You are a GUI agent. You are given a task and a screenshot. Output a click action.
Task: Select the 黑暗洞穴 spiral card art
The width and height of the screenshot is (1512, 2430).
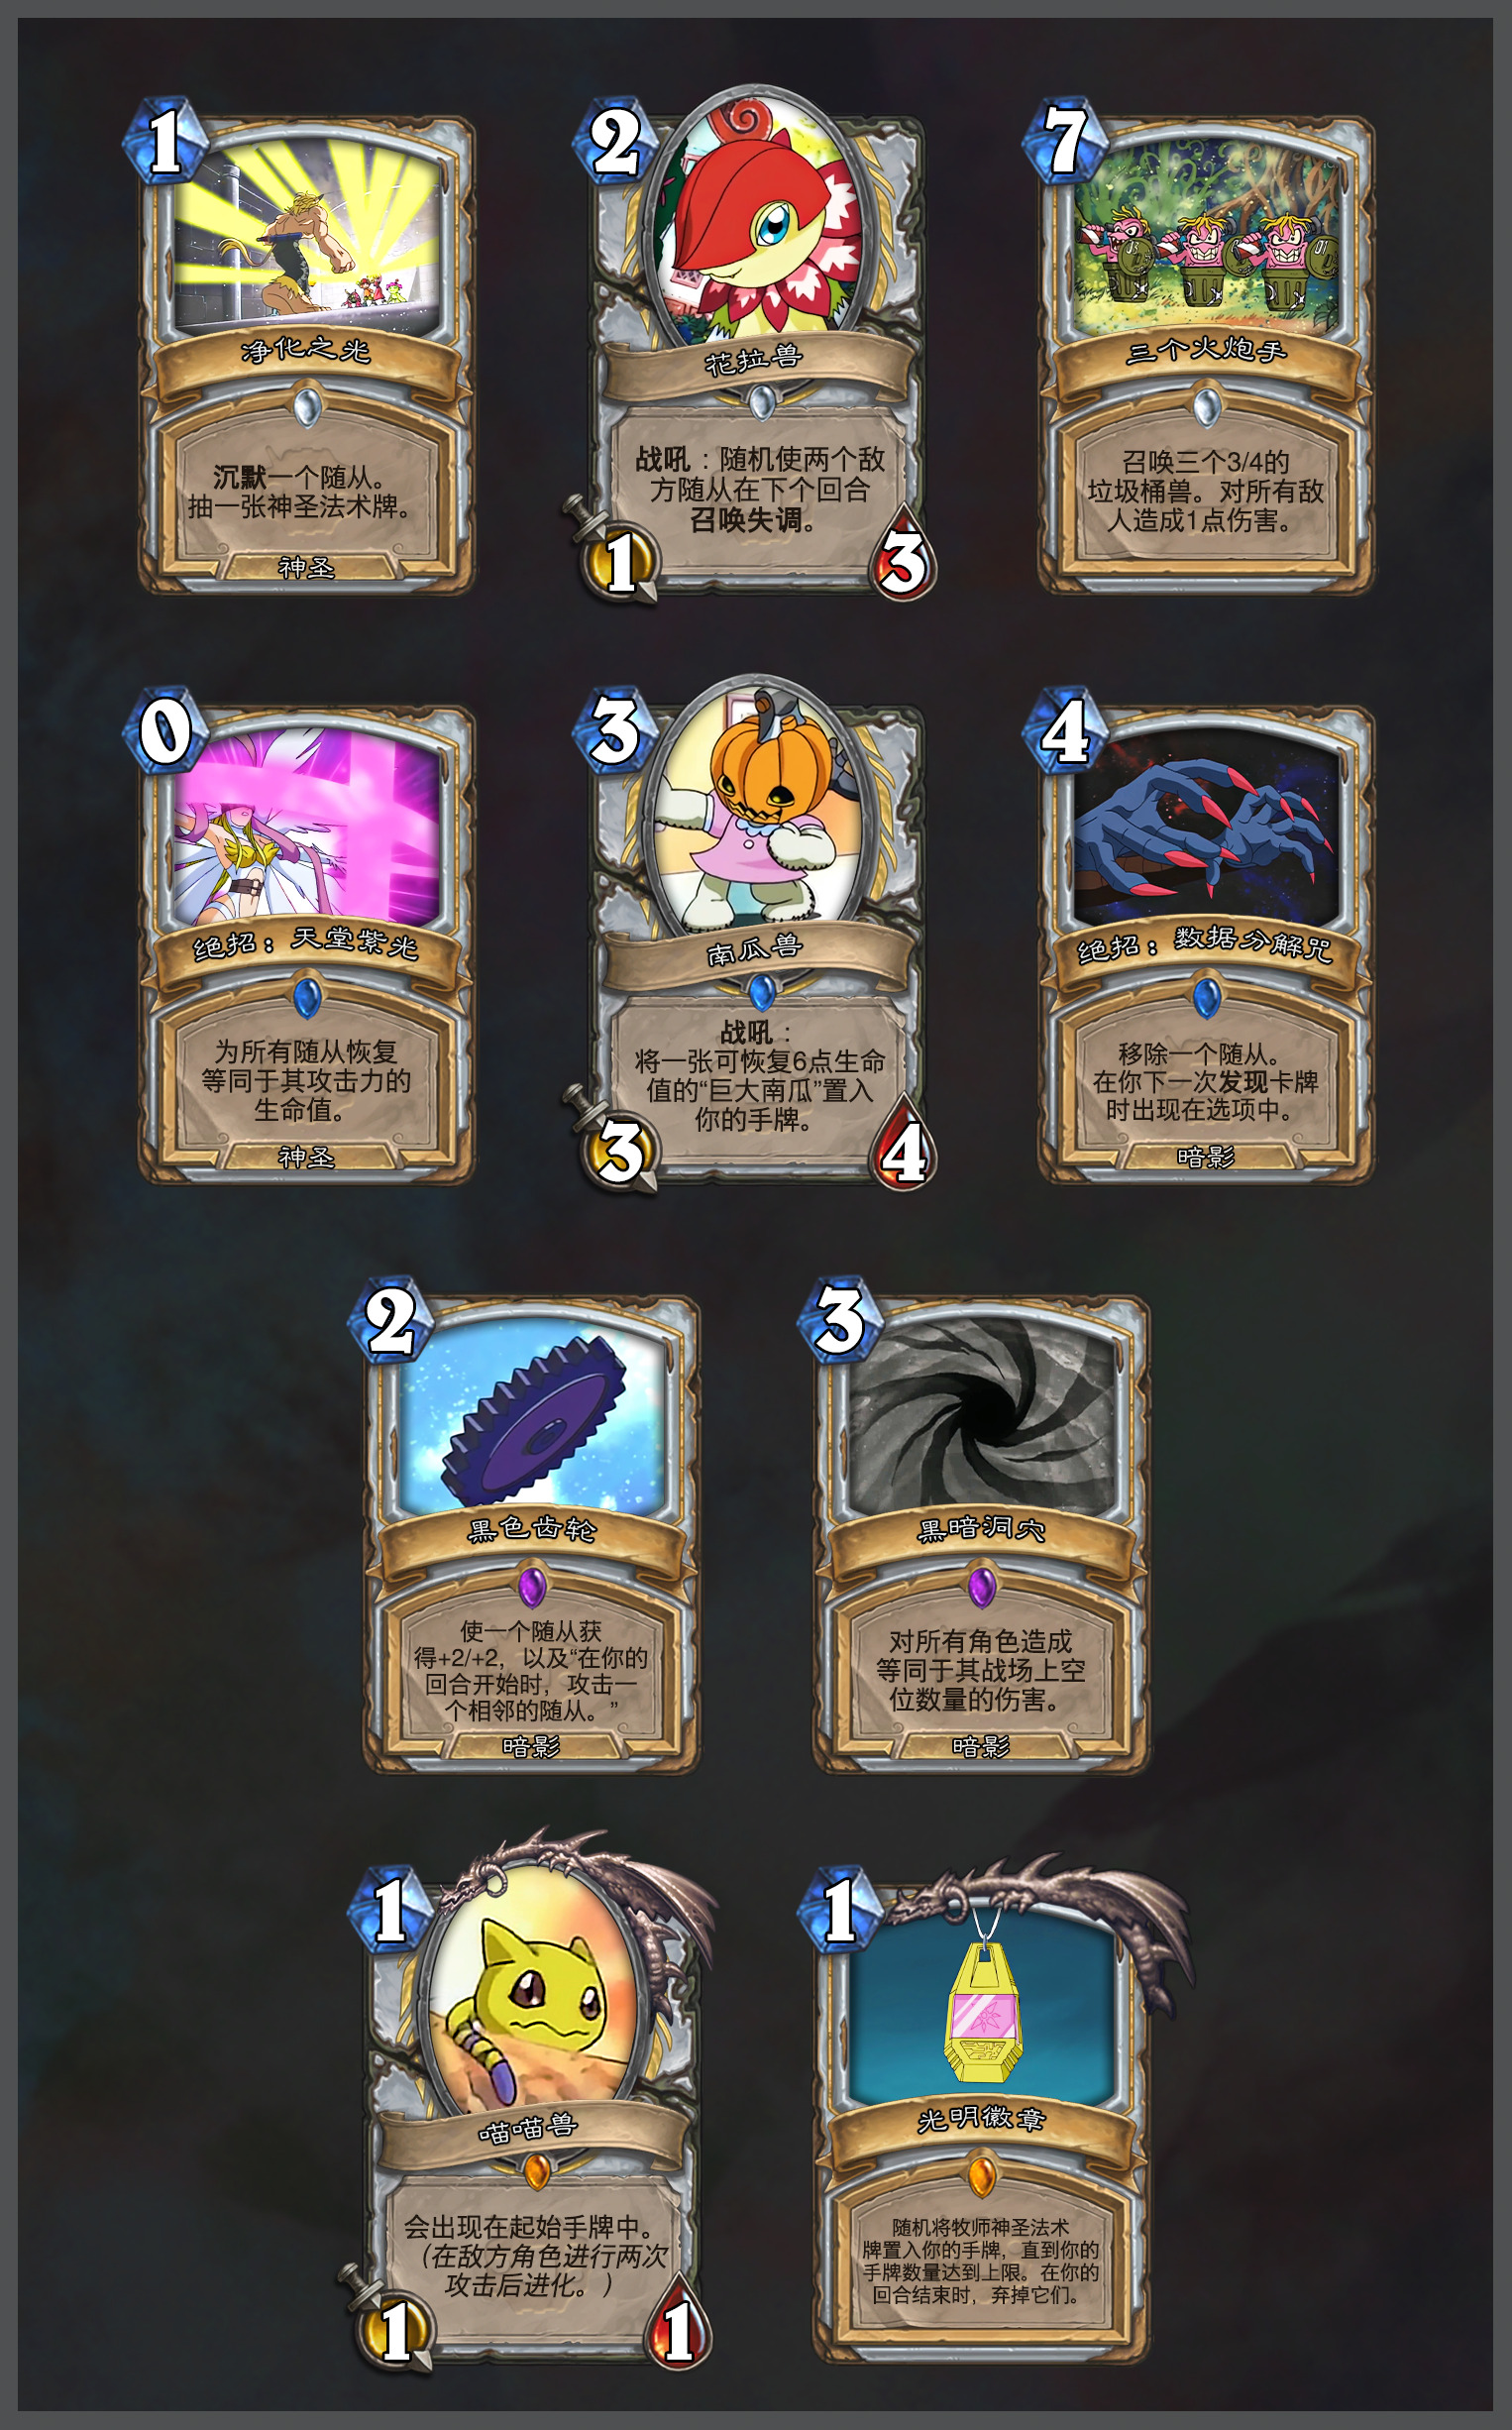tap(982, 1414)
